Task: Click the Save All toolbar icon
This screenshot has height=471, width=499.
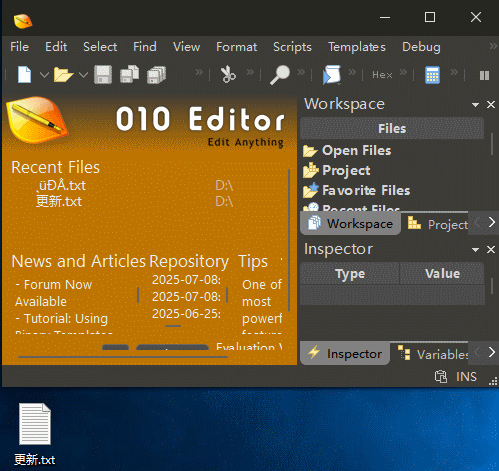Action: coord(156,74)
